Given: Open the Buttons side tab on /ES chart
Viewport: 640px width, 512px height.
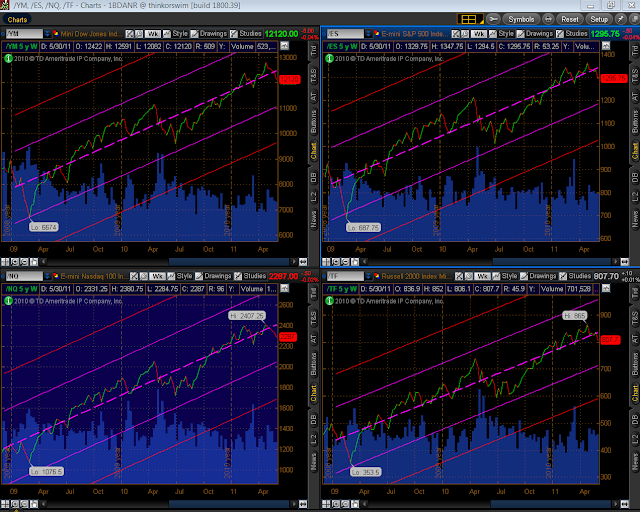Looking at the screenshot, I should (635, 121).
